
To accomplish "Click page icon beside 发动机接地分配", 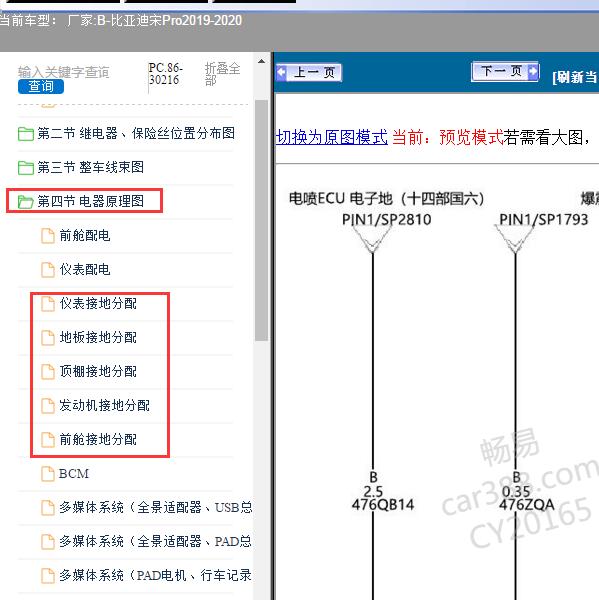I will tap(48, 406).
